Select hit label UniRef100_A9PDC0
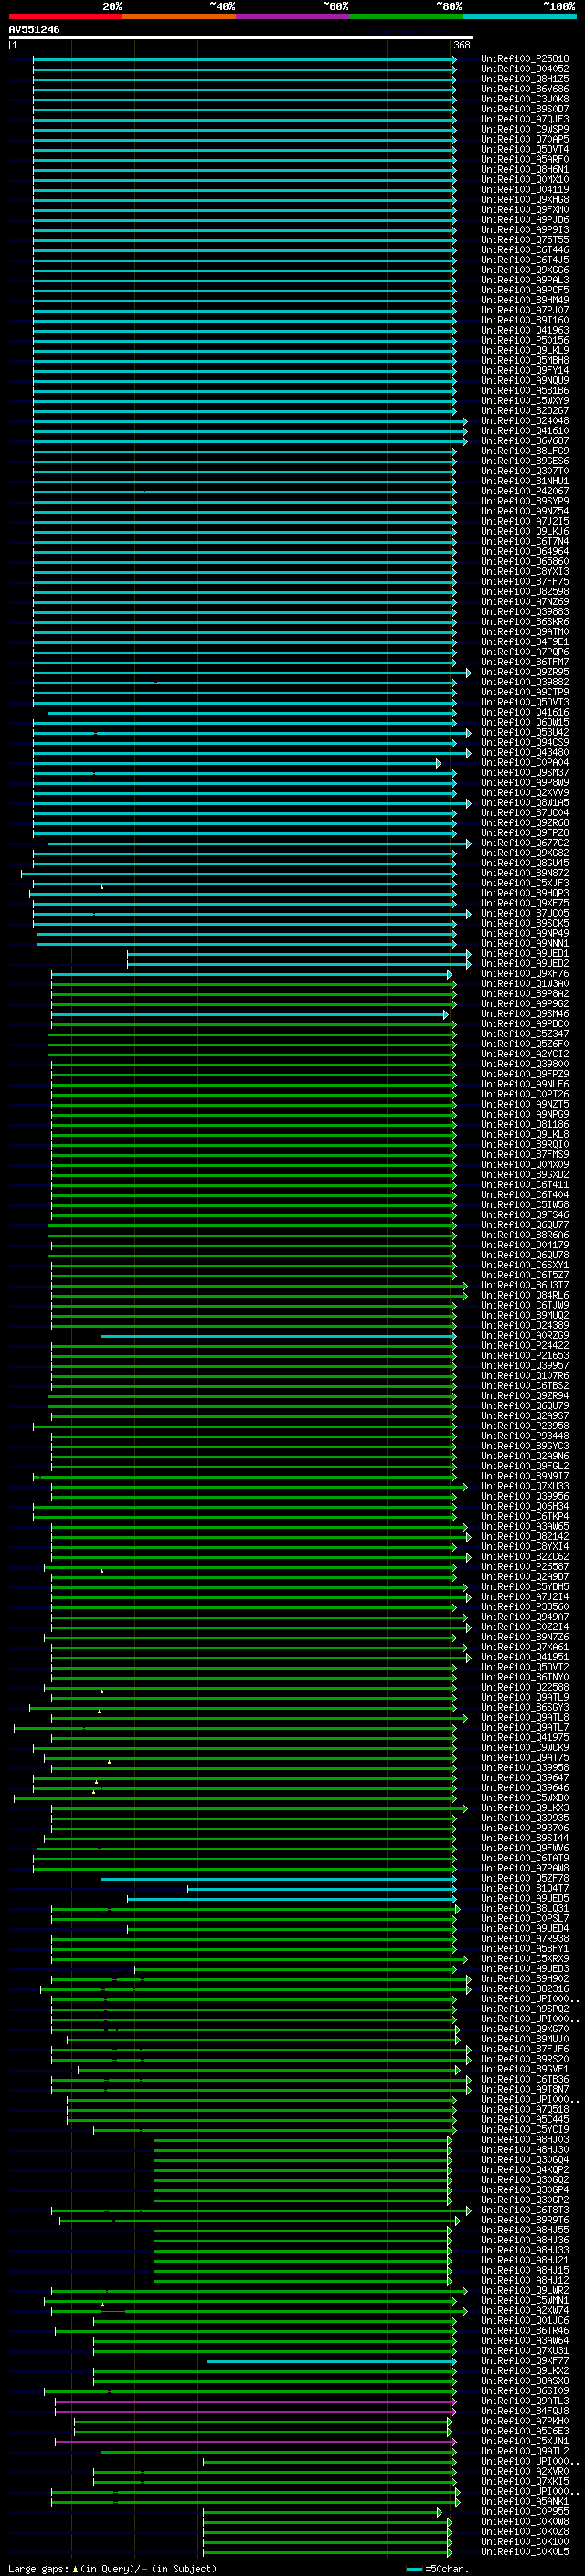This screenshot has height=2576, width=585. (525, 1024)
